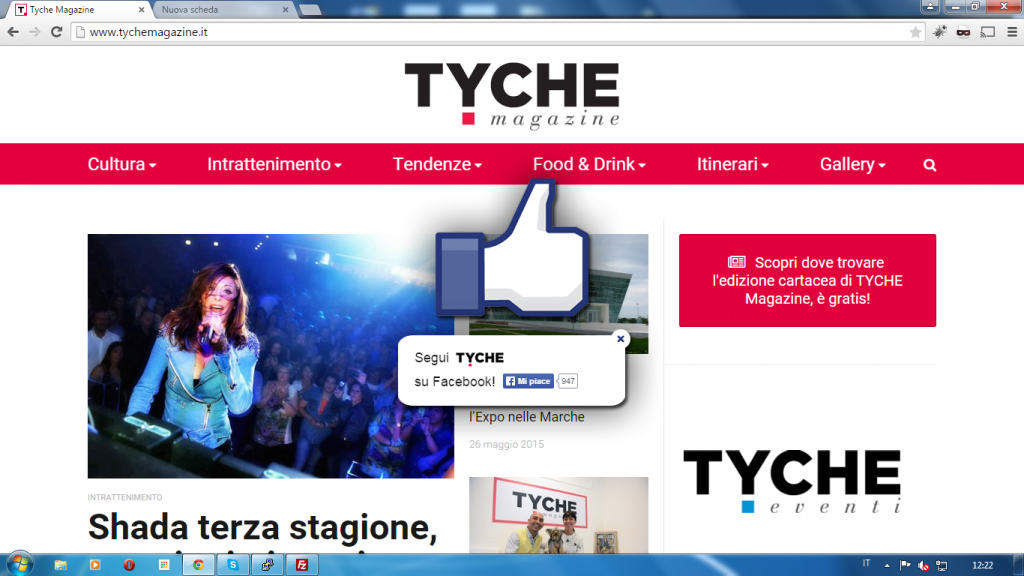This screenshot has height=576, width=1024.
Task: Click the cast screen extension icon
Action: 988,32
